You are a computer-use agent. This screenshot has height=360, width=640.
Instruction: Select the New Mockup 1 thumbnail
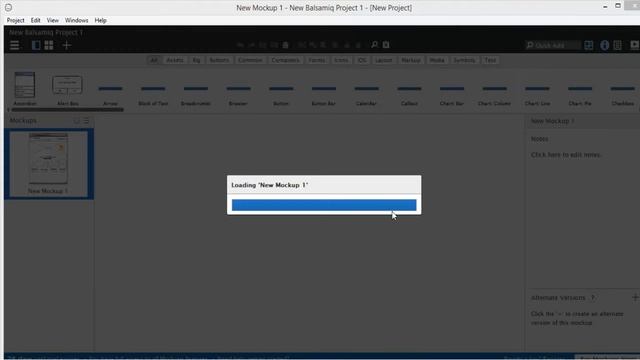coord(49,164)
